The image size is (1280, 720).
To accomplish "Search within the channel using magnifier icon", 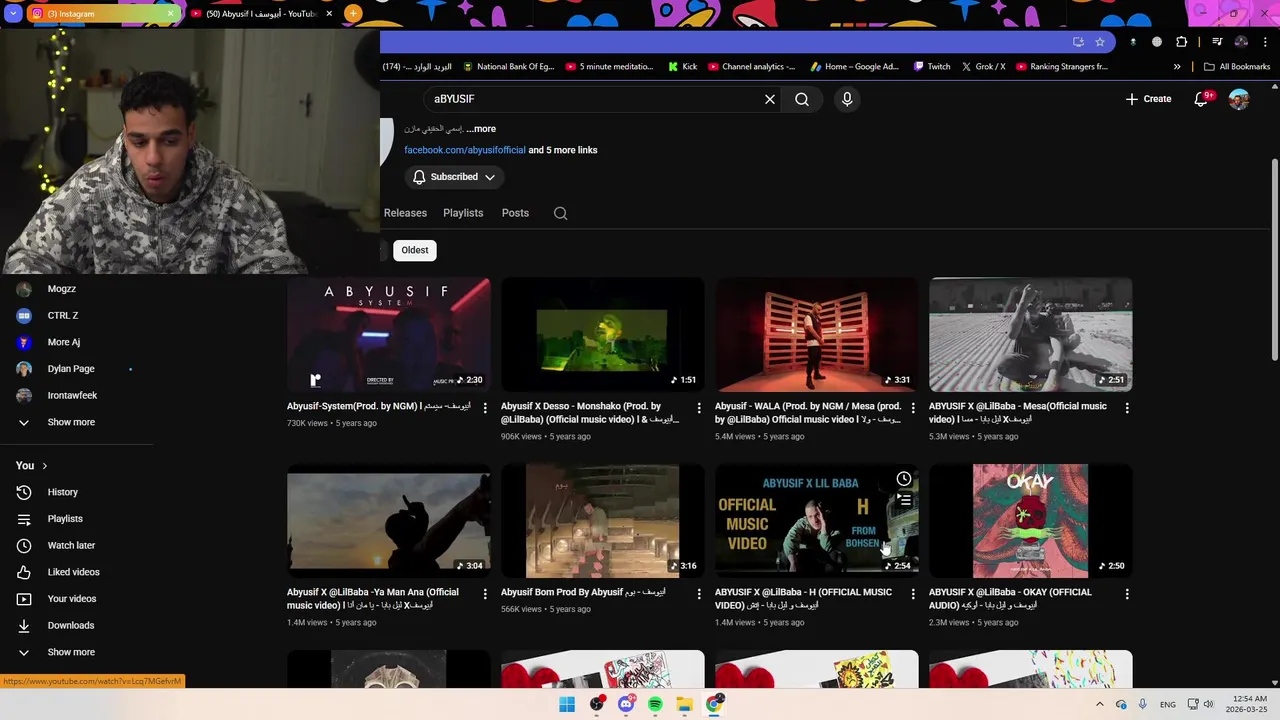I will (x=561, y=213).
